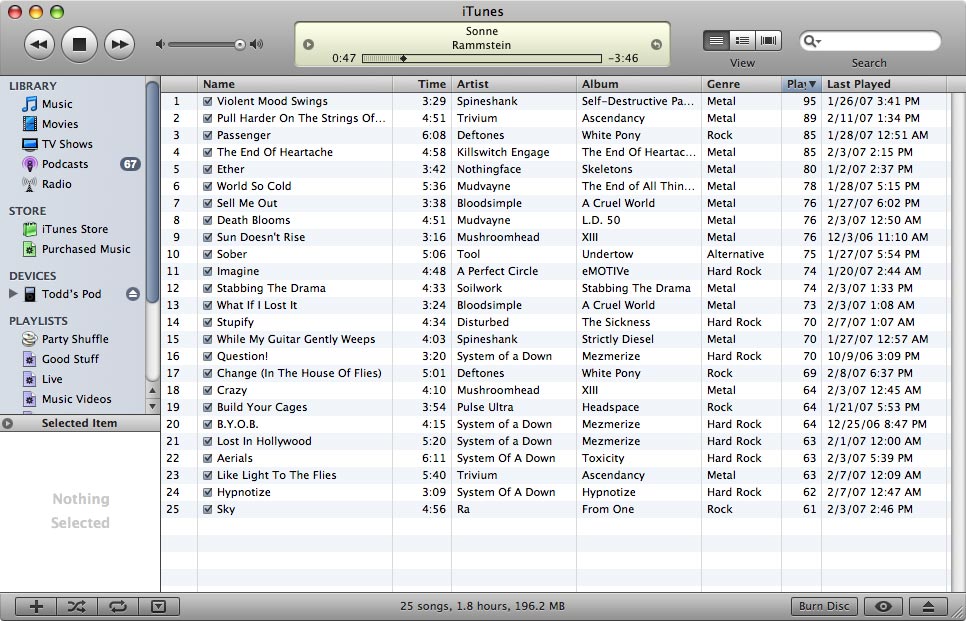The width and height of the screenshot is (966, 621).
Task: Click sidebar scrollbar up arrow
Action: click(153, 391)
